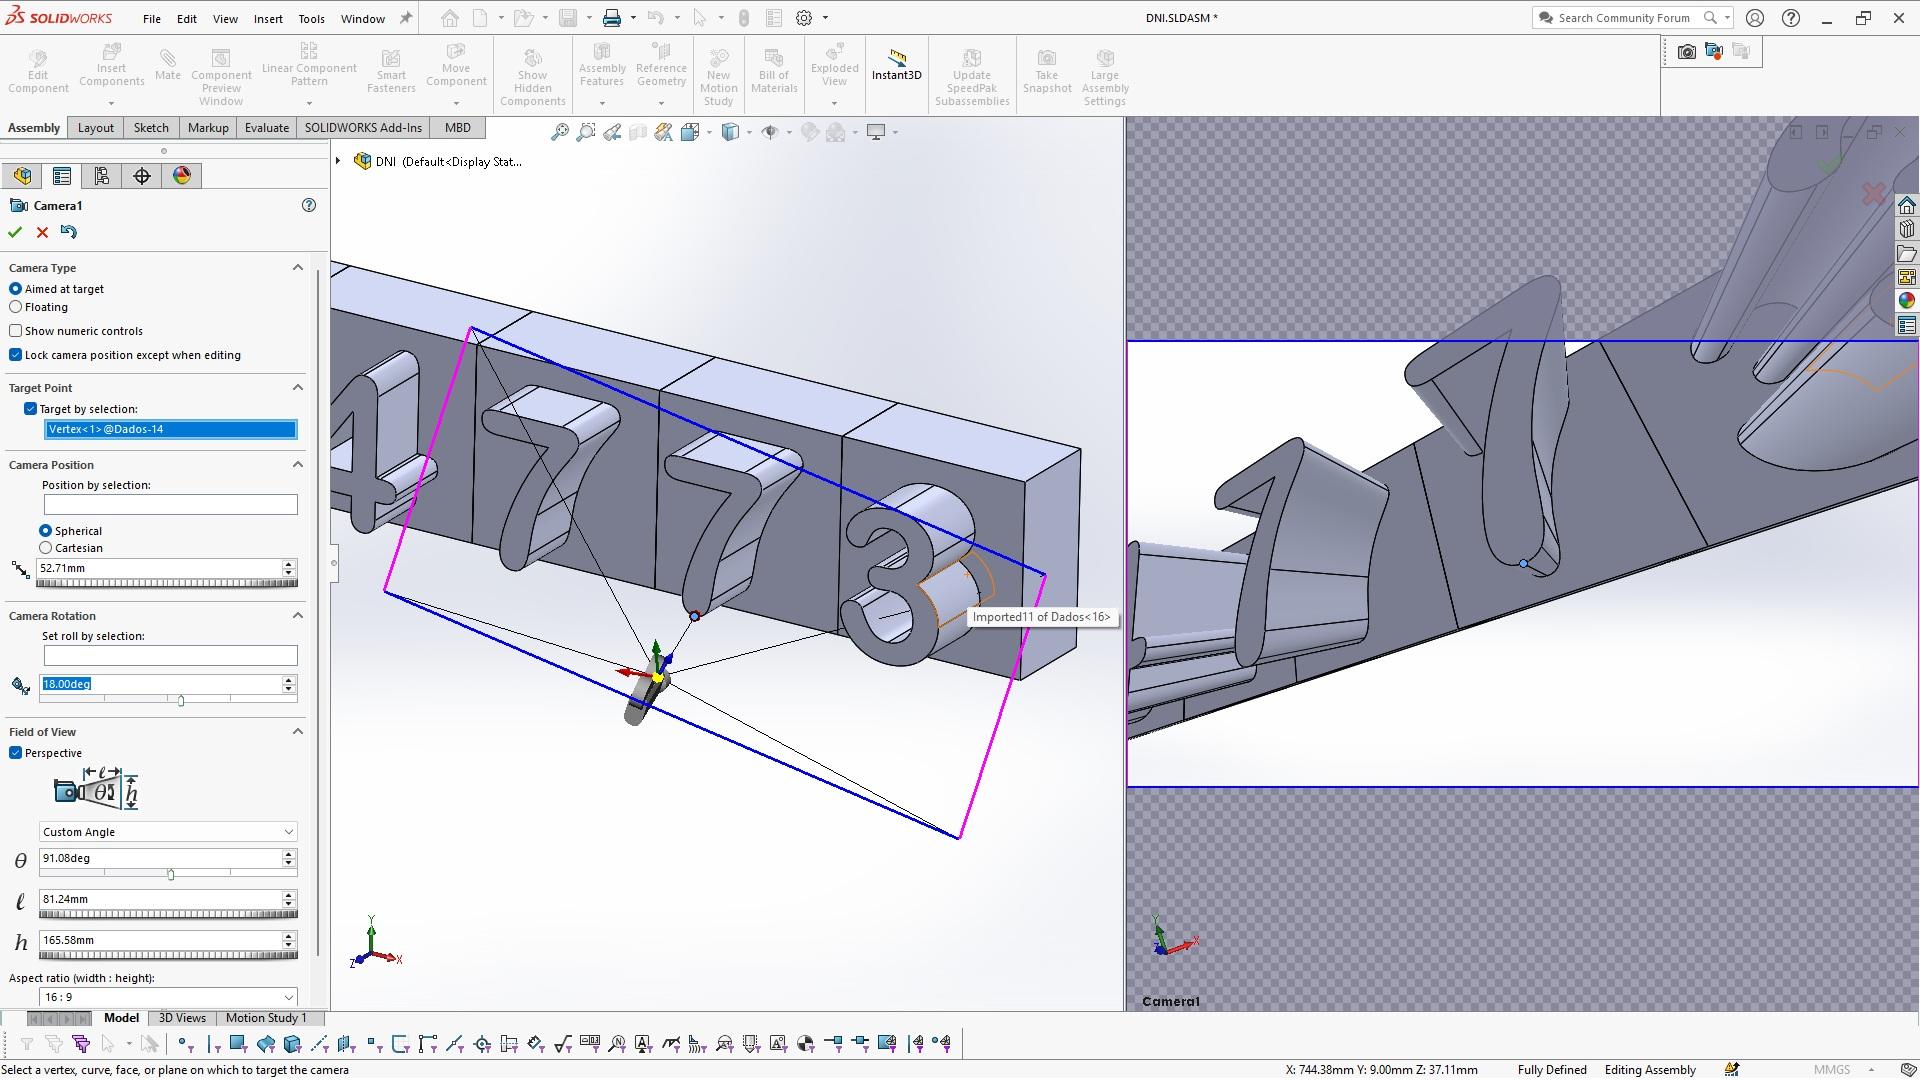Toggle Perspective checkbox
The width and height of the screenshot is (1920, 1080).
click(x=16, y=753)
